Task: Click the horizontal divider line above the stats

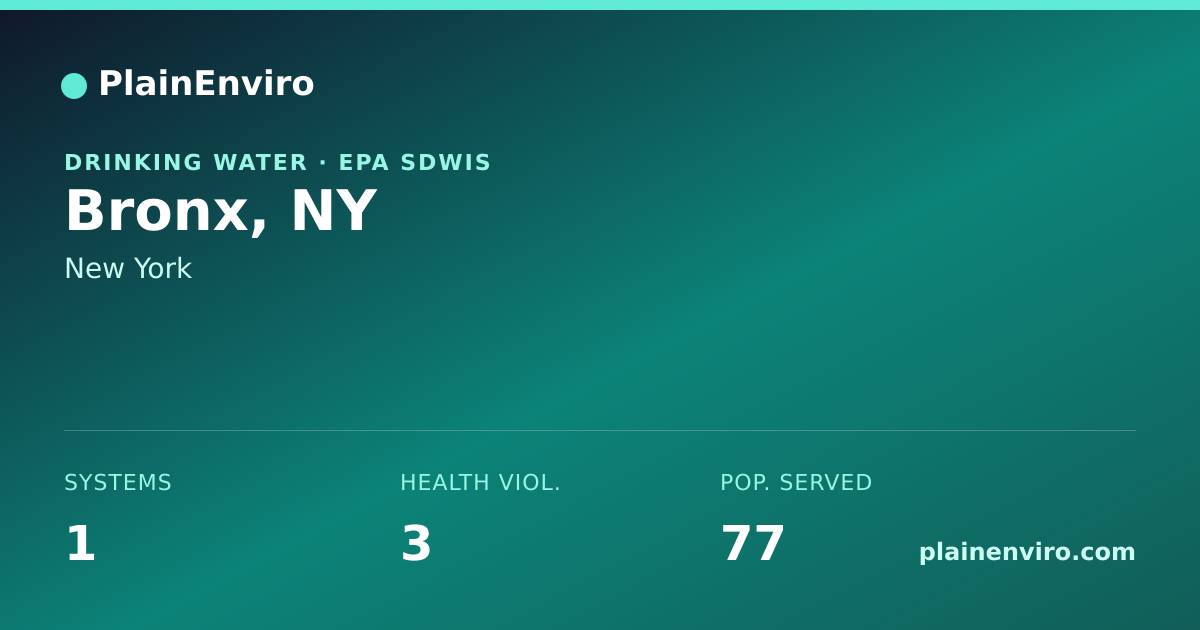Action: pyautogui.click(x=600, y=430)
